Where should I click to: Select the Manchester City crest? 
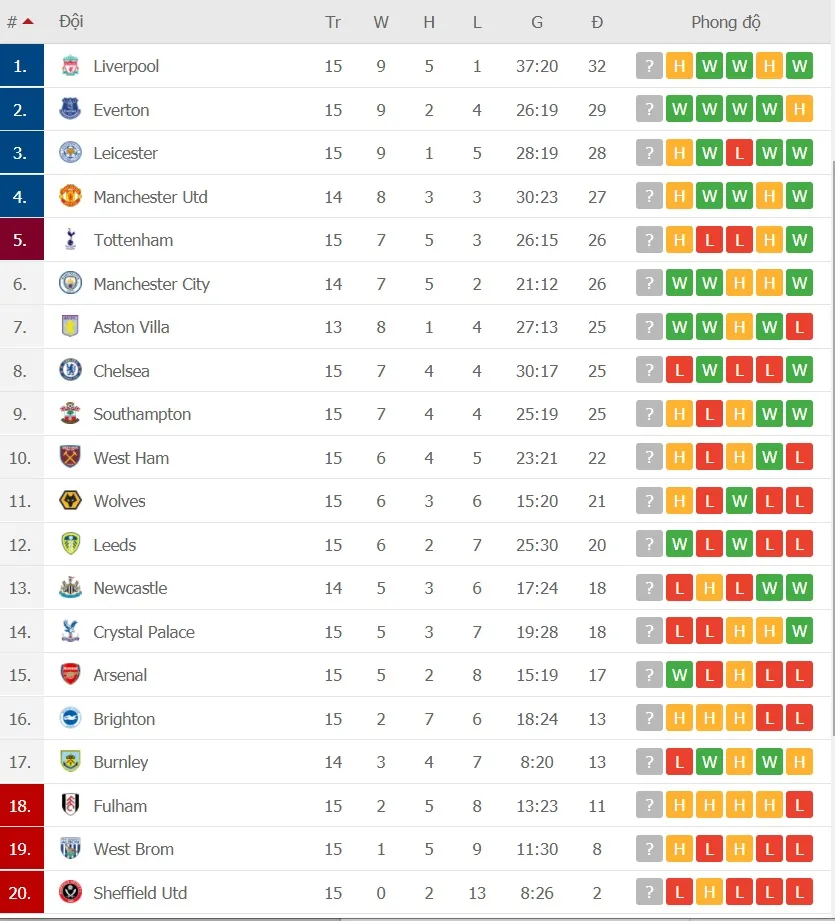tap(70, 283)
